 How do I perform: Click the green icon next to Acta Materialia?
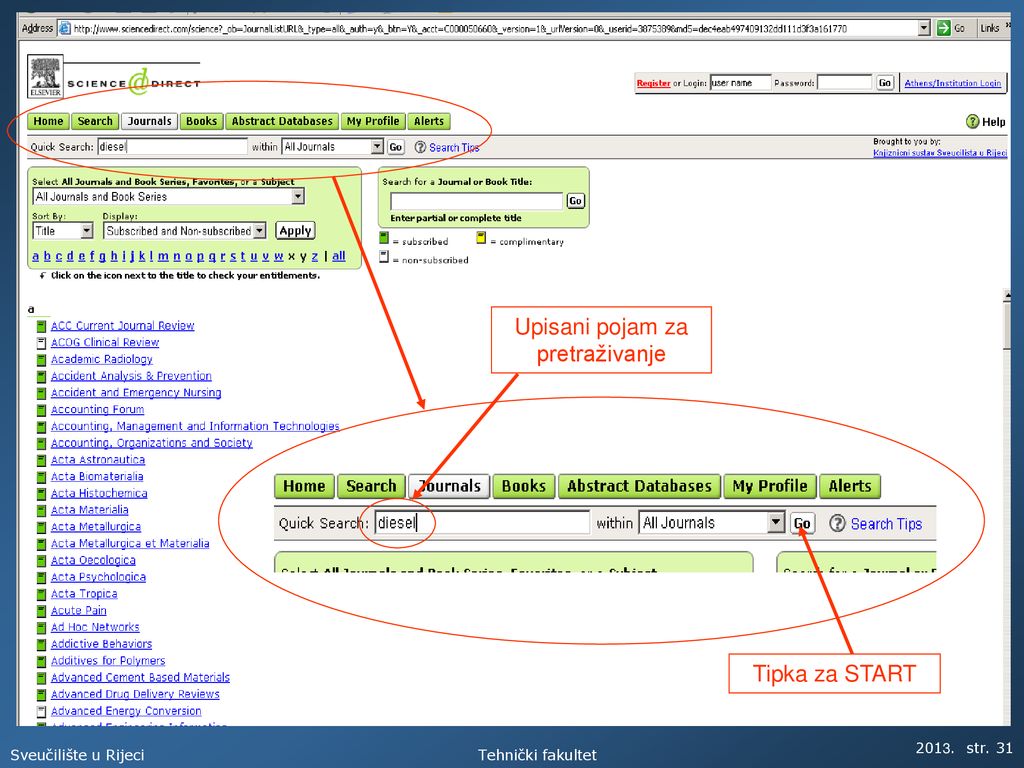40,511
